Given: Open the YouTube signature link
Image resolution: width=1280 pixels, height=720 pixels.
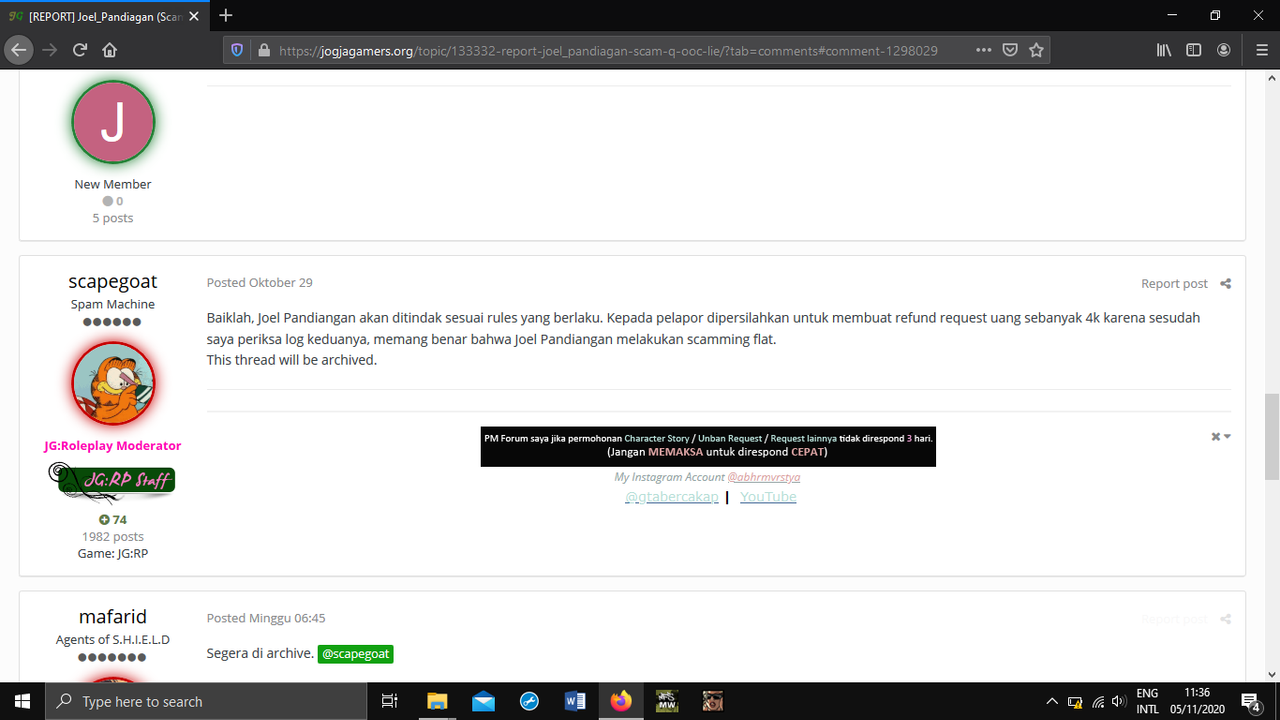Looking at the screenshot, I should [x=768, y=497].
